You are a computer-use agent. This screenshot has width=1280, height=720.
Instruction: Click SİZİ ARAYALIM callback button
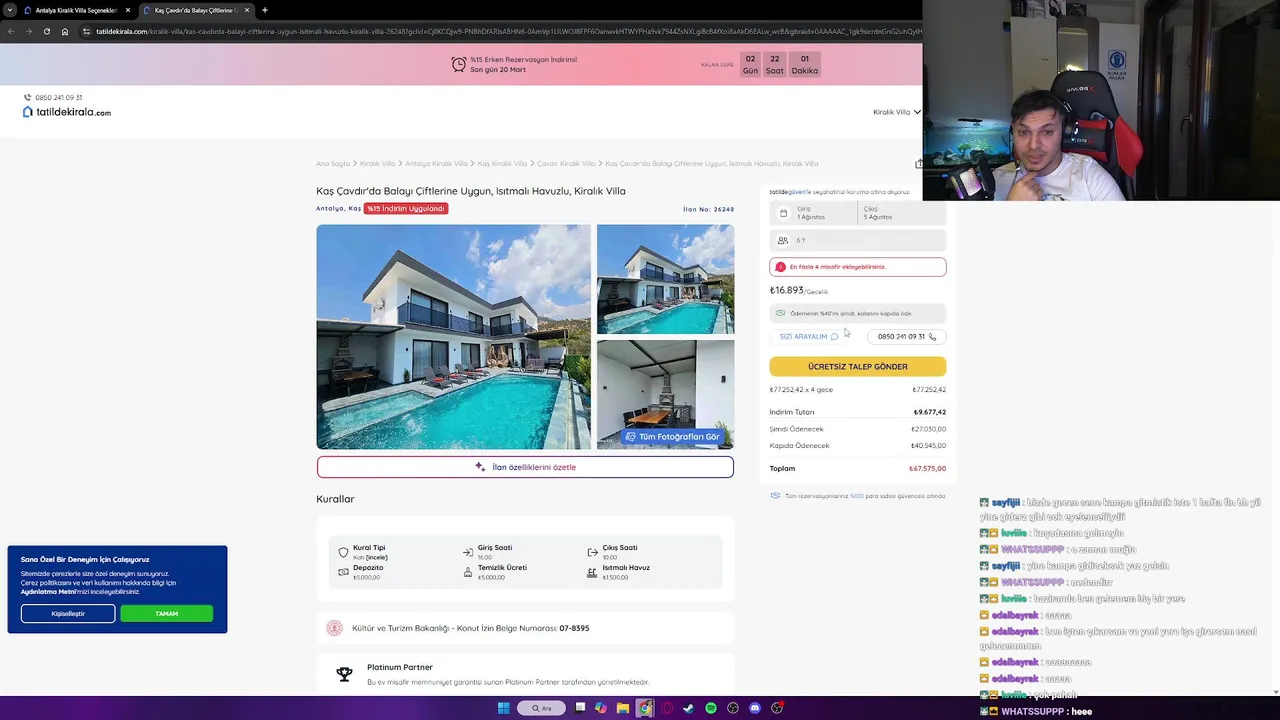click(x=809, y=337)
